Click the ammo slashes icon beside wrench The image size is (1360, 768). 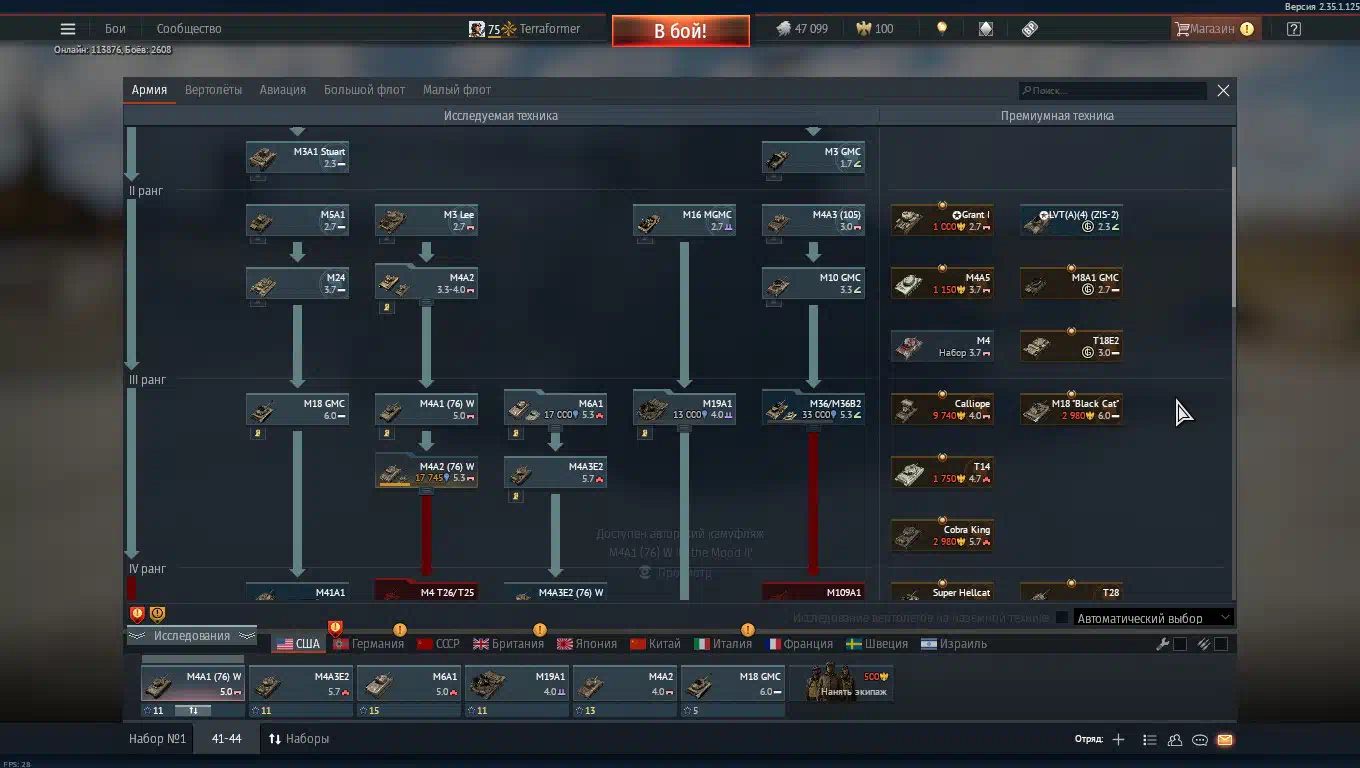pos(1204,644)
